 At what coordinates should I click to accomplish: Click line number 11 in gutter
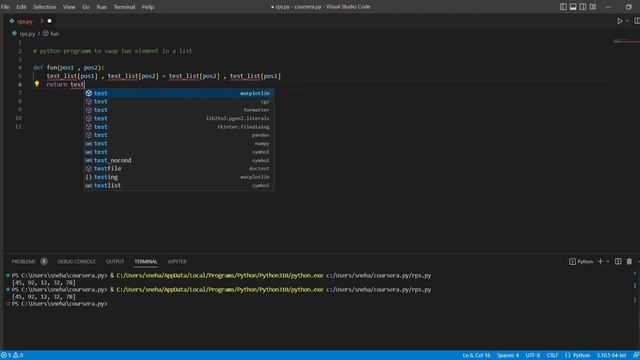pos(18,127)
